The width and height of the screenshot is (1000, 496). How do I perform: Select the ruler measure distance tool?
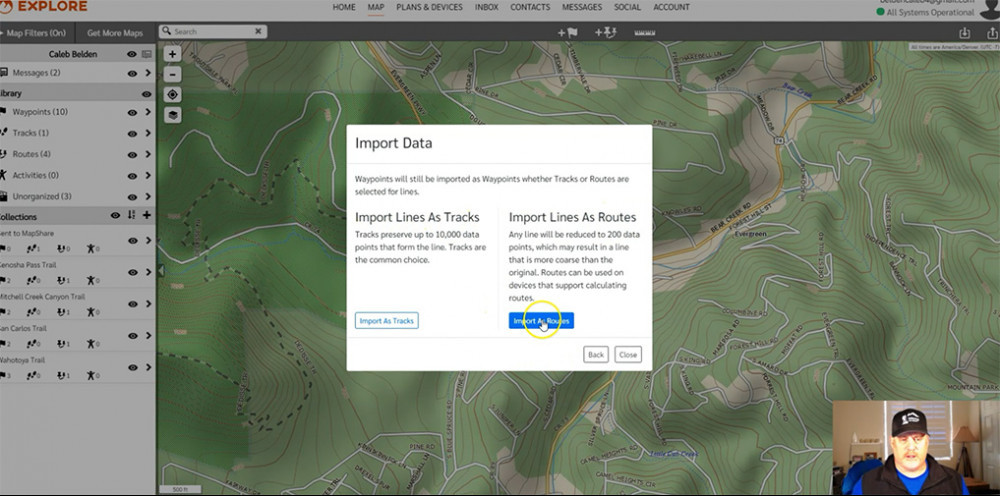pyautogui.click(x=645, y=33)
